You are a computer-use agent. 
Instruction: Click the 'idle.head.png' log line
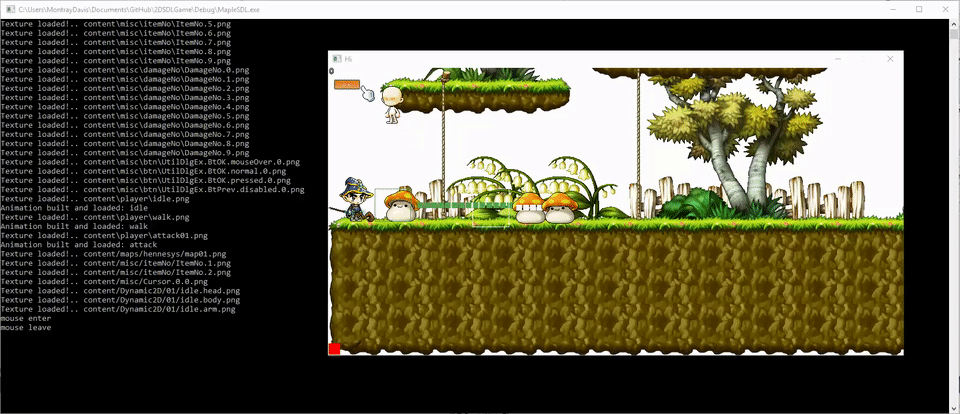[120, 291]
